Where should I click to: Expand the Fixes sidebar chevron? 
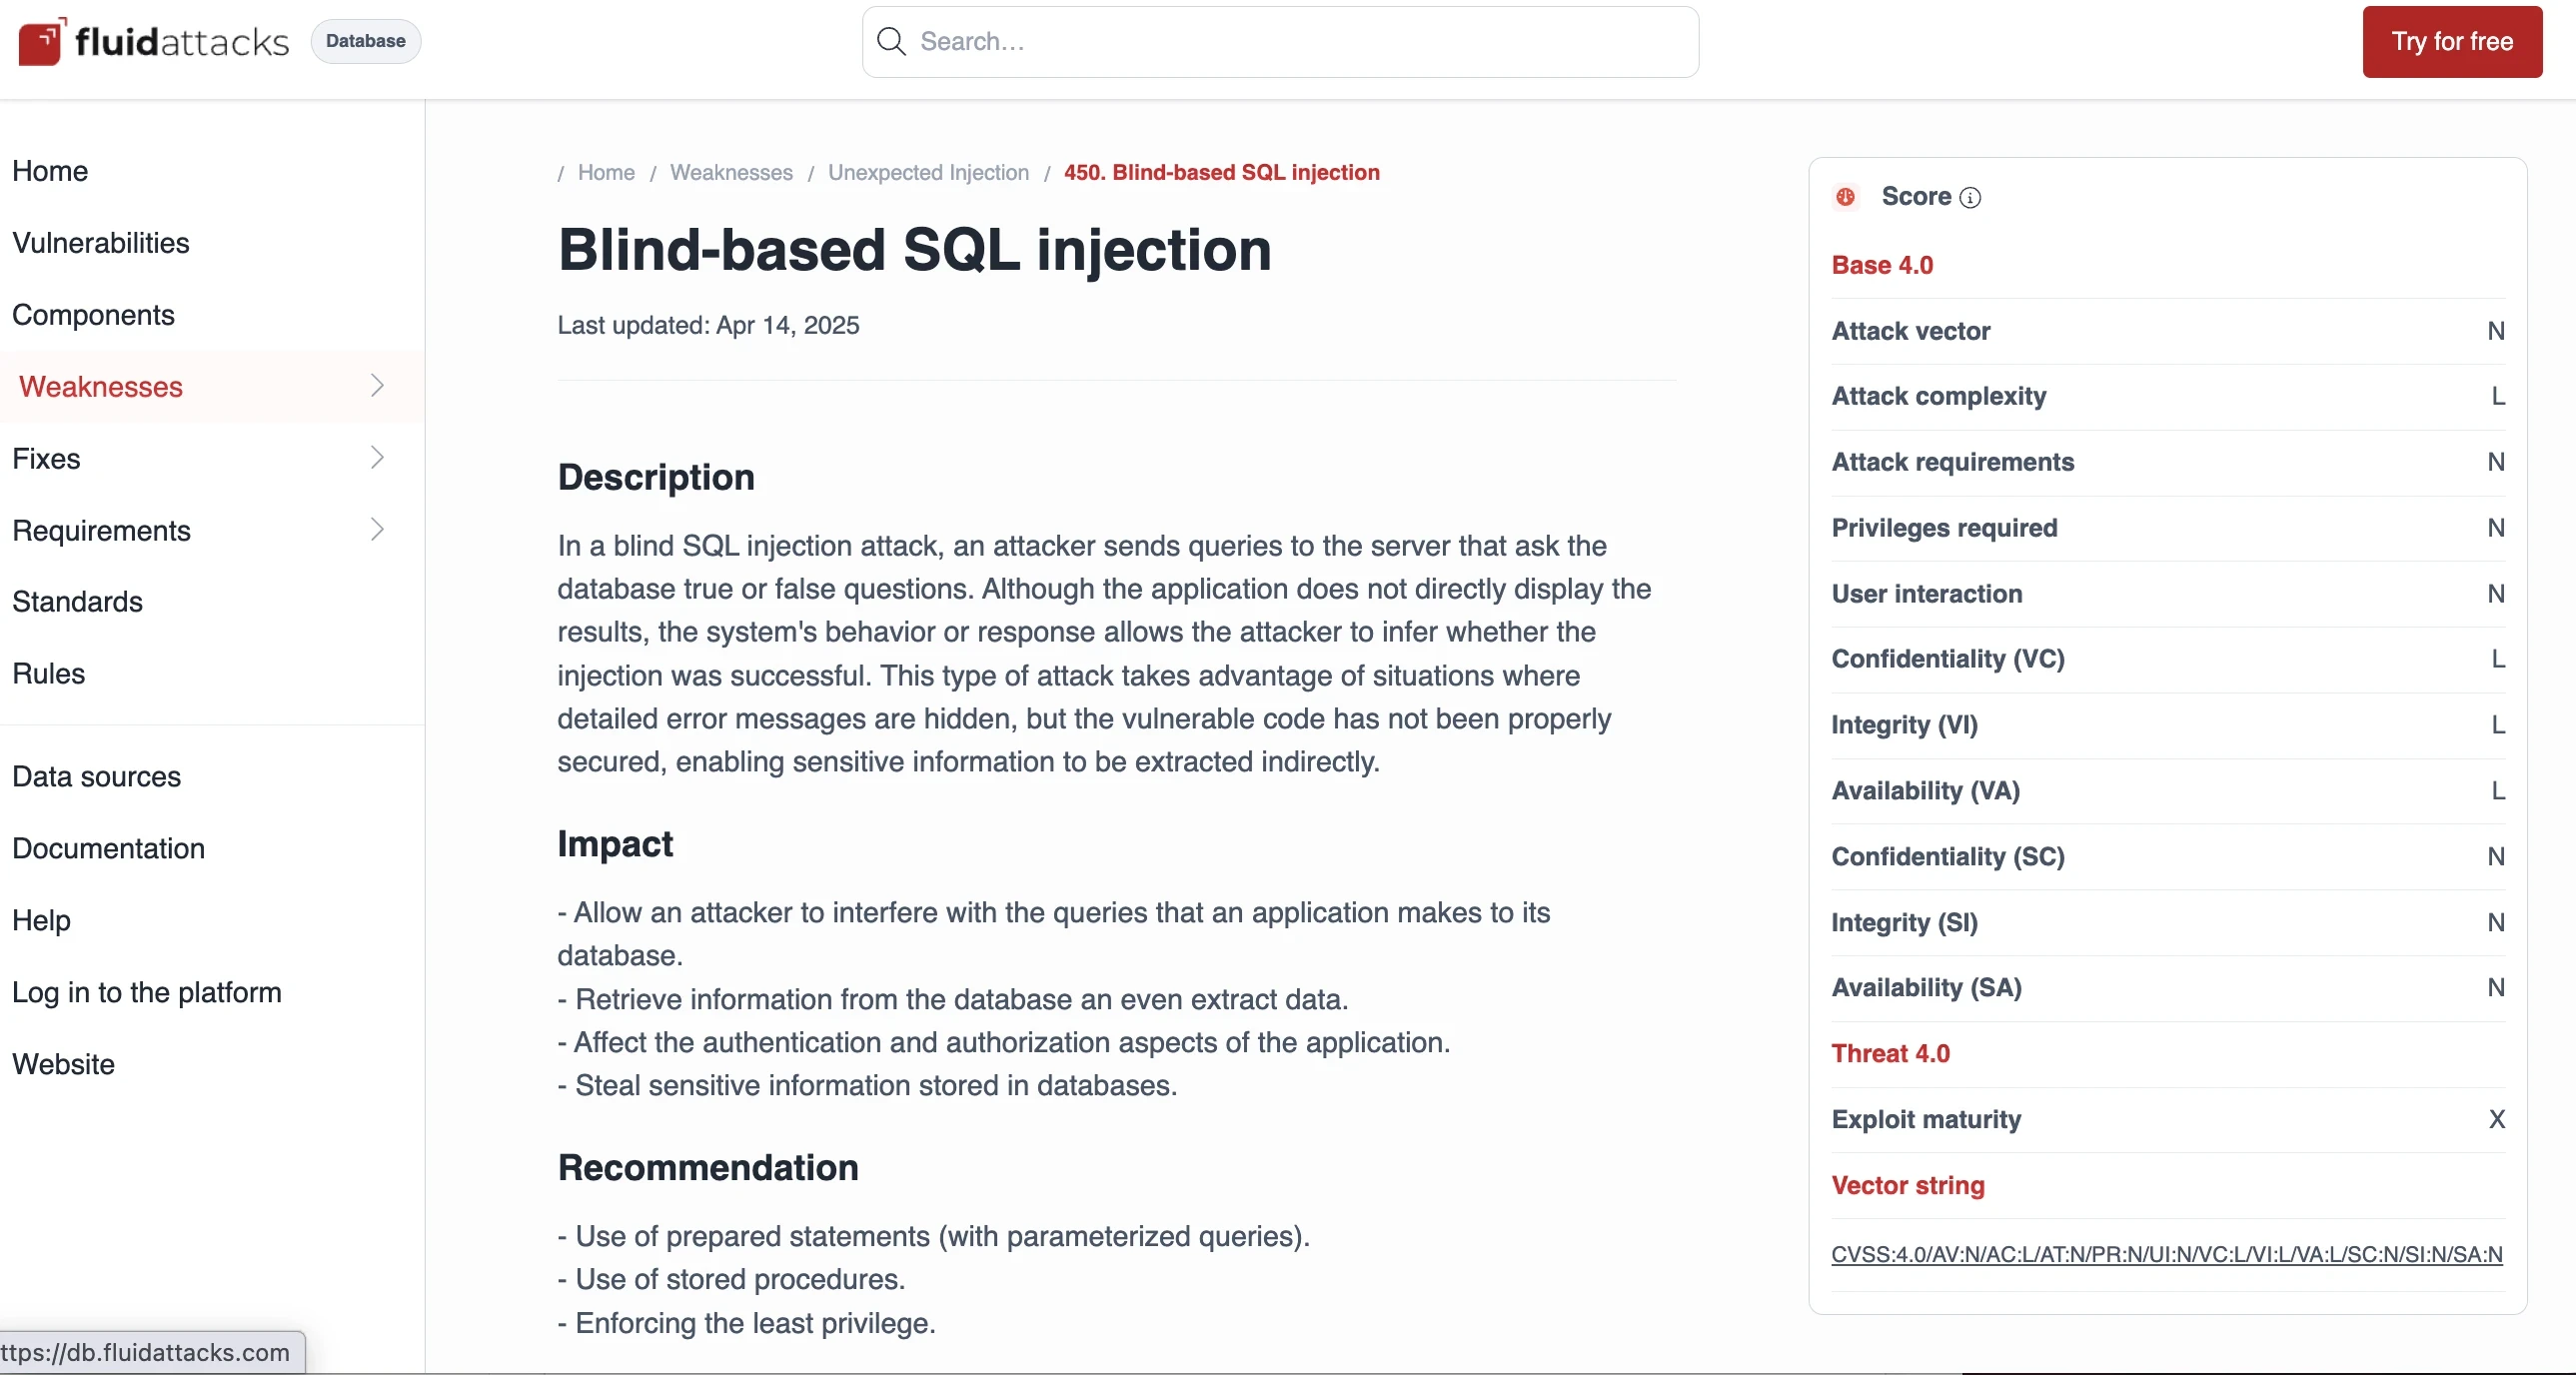pos(377,458)
